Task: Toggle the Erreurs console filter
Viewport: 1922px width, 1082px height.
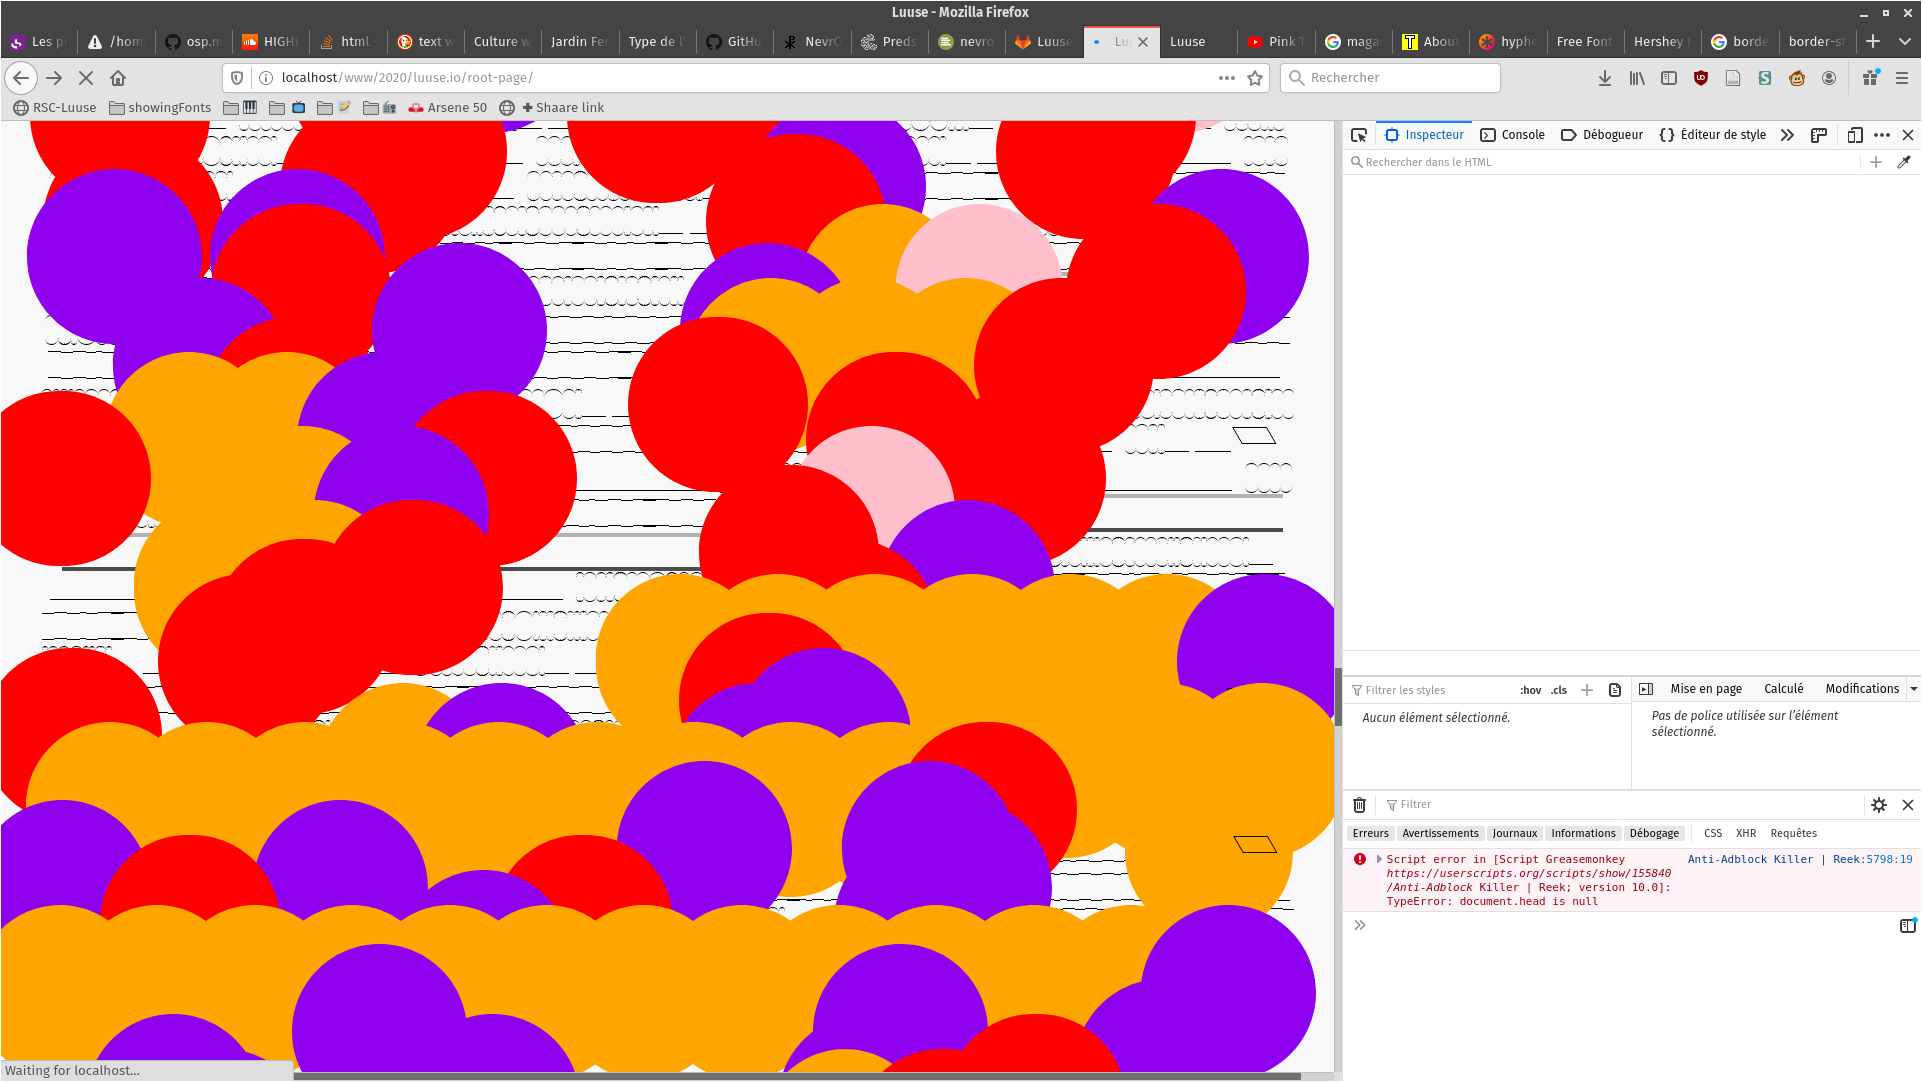Action: click(x=1370, y=833)
